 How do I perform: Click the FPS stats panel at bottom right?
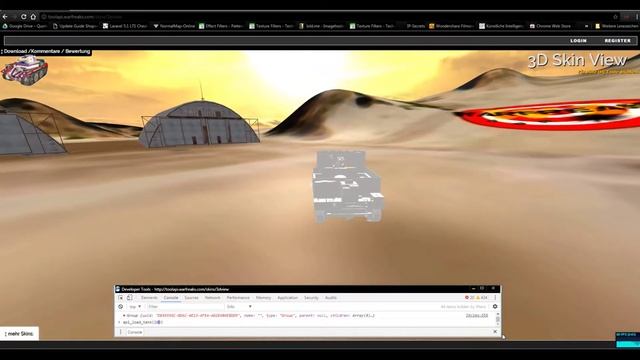[x=627, y=340]
